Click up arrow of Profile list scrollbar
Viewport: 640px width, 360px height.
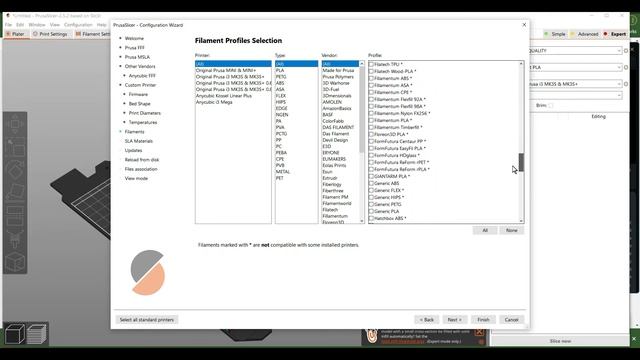(x=521, y=64)
